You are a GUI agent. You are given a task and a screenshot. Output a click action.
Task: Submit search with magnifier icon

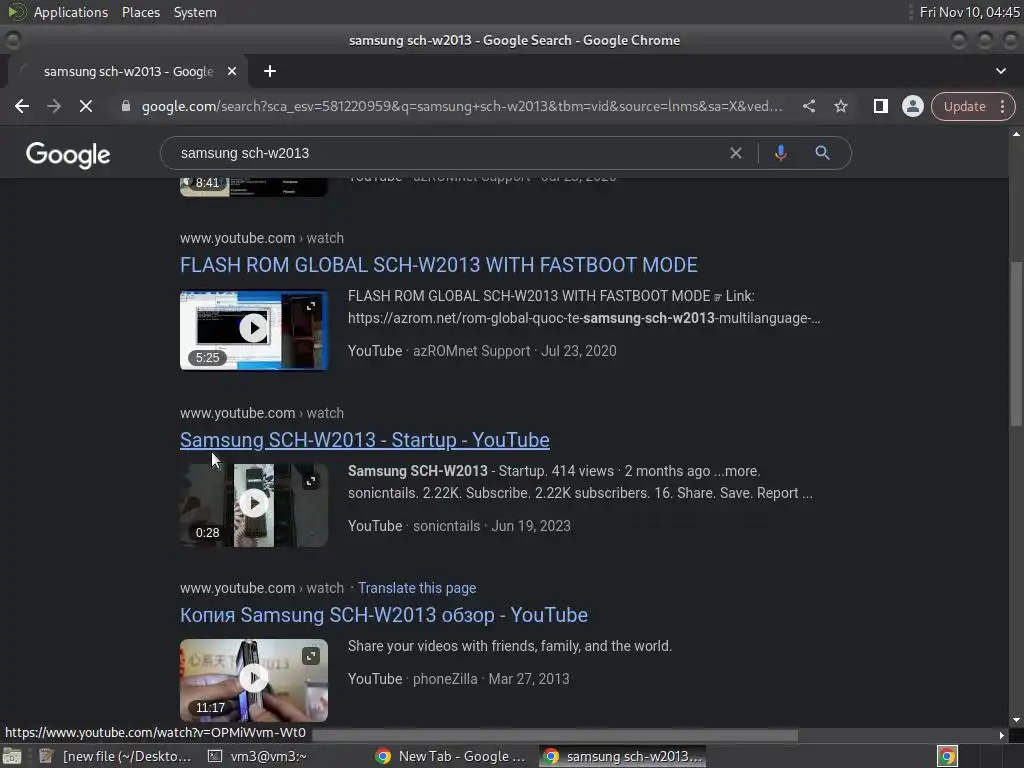tap(822, 153)
